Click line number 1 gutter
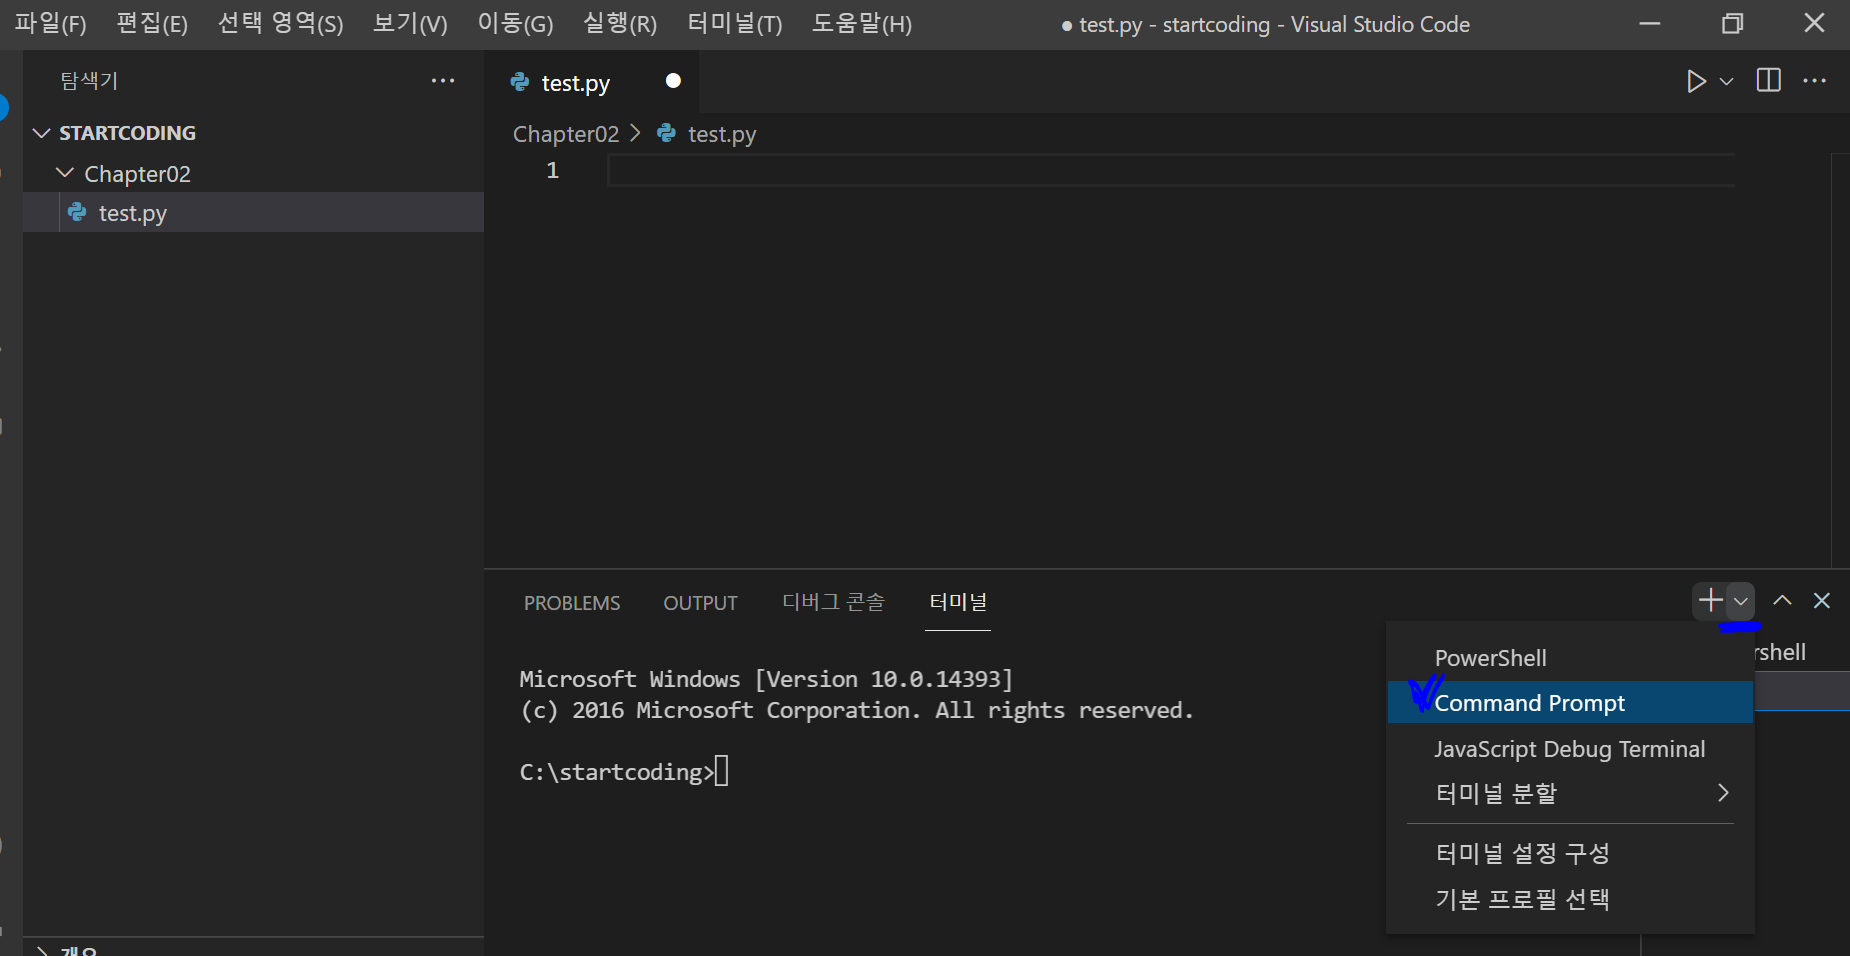Screen dimensions: 1850x956 coord(552,171)
